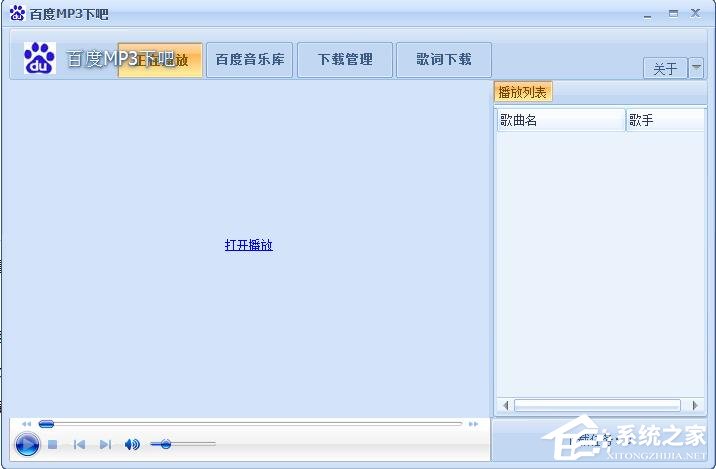
Task: Select the highlighted now-playing tab
Action: [160, 60]
